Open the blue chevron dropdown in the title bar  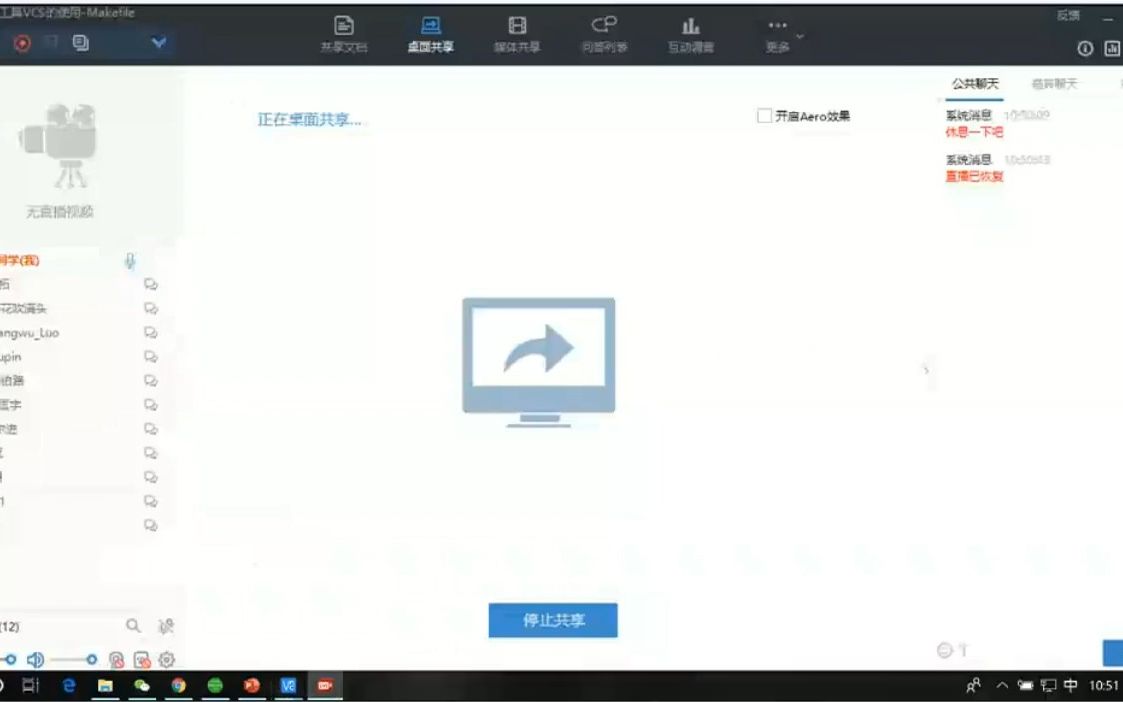pyautogui.click(x=157, y=44)
